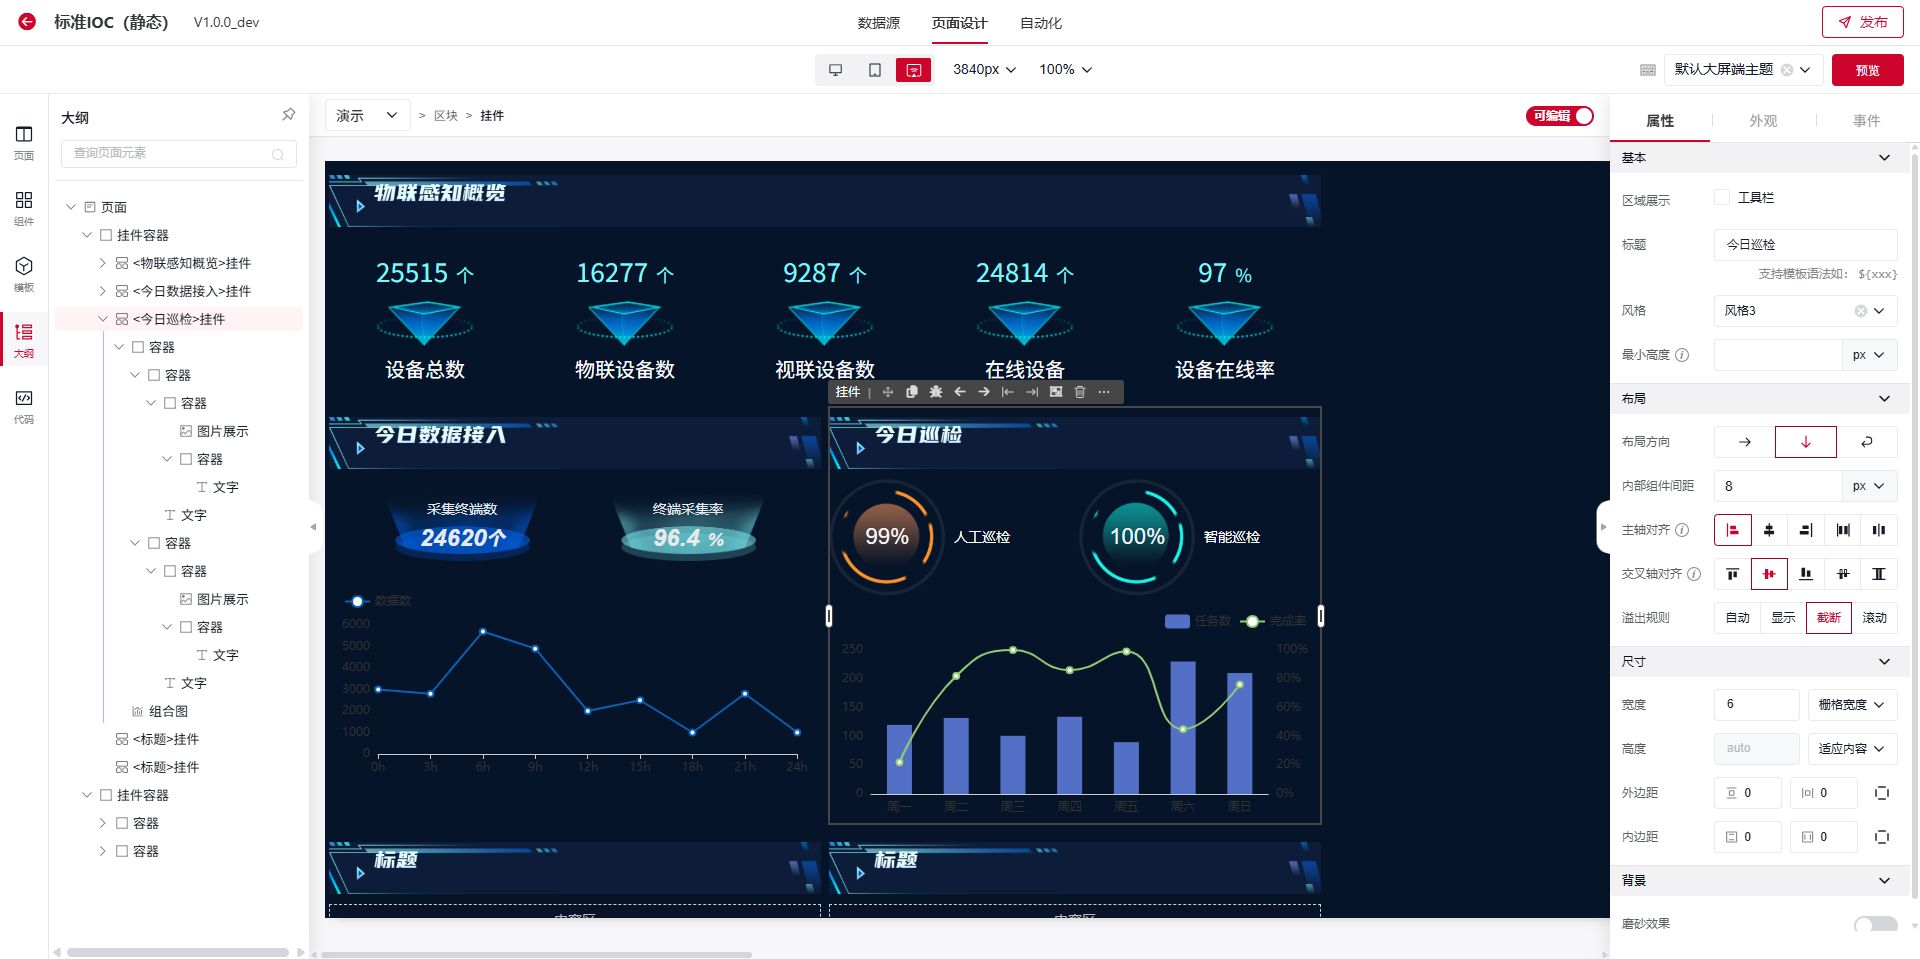Check the 工具栏 checkbox
Viewport: 1920px width, 959px height.
[1722, 198]
